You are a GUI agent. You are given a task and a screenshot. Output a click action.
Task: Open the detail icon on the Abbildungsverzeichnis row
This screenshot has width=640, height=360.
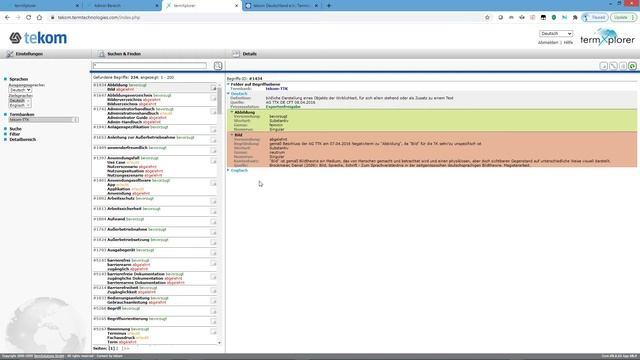[213, 98]
